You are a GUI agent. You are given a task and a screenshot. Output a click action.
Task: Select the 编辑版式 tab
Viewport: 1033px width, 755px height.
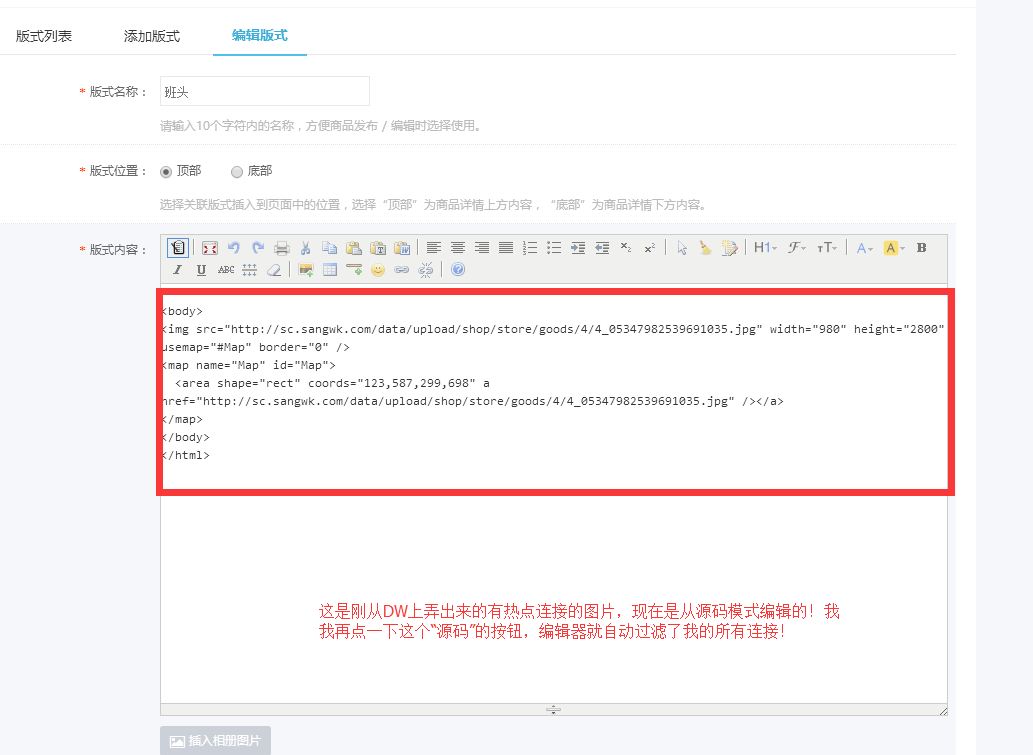(x=260, y=36)
